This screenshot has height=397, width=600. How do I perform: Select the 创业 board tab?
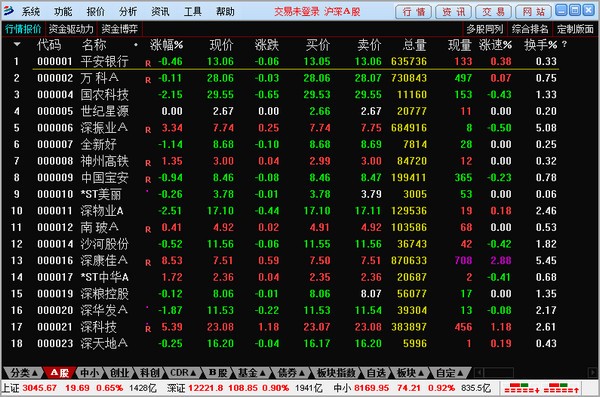coord(119,372)
